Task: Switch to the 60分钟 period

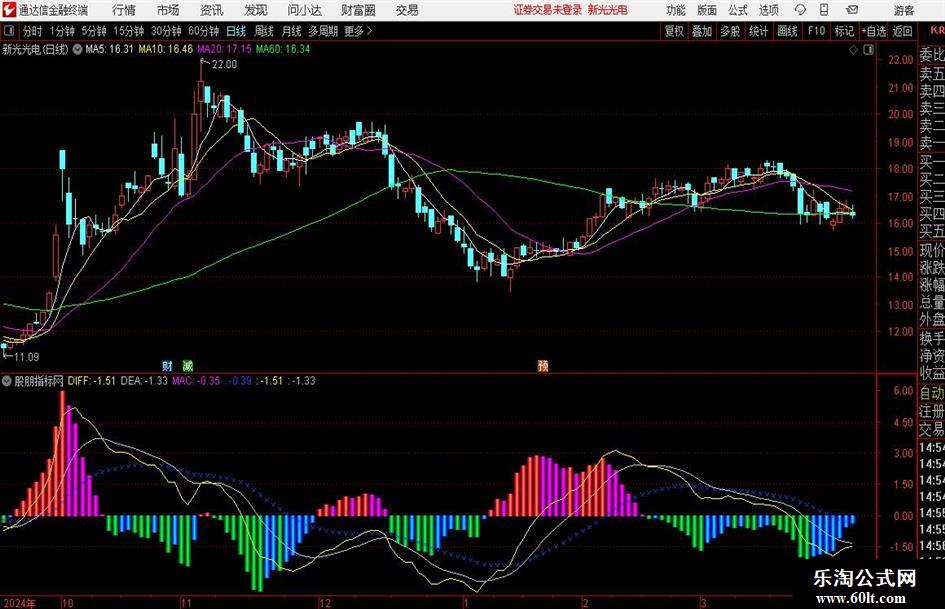Action: (x=203, y=31)
